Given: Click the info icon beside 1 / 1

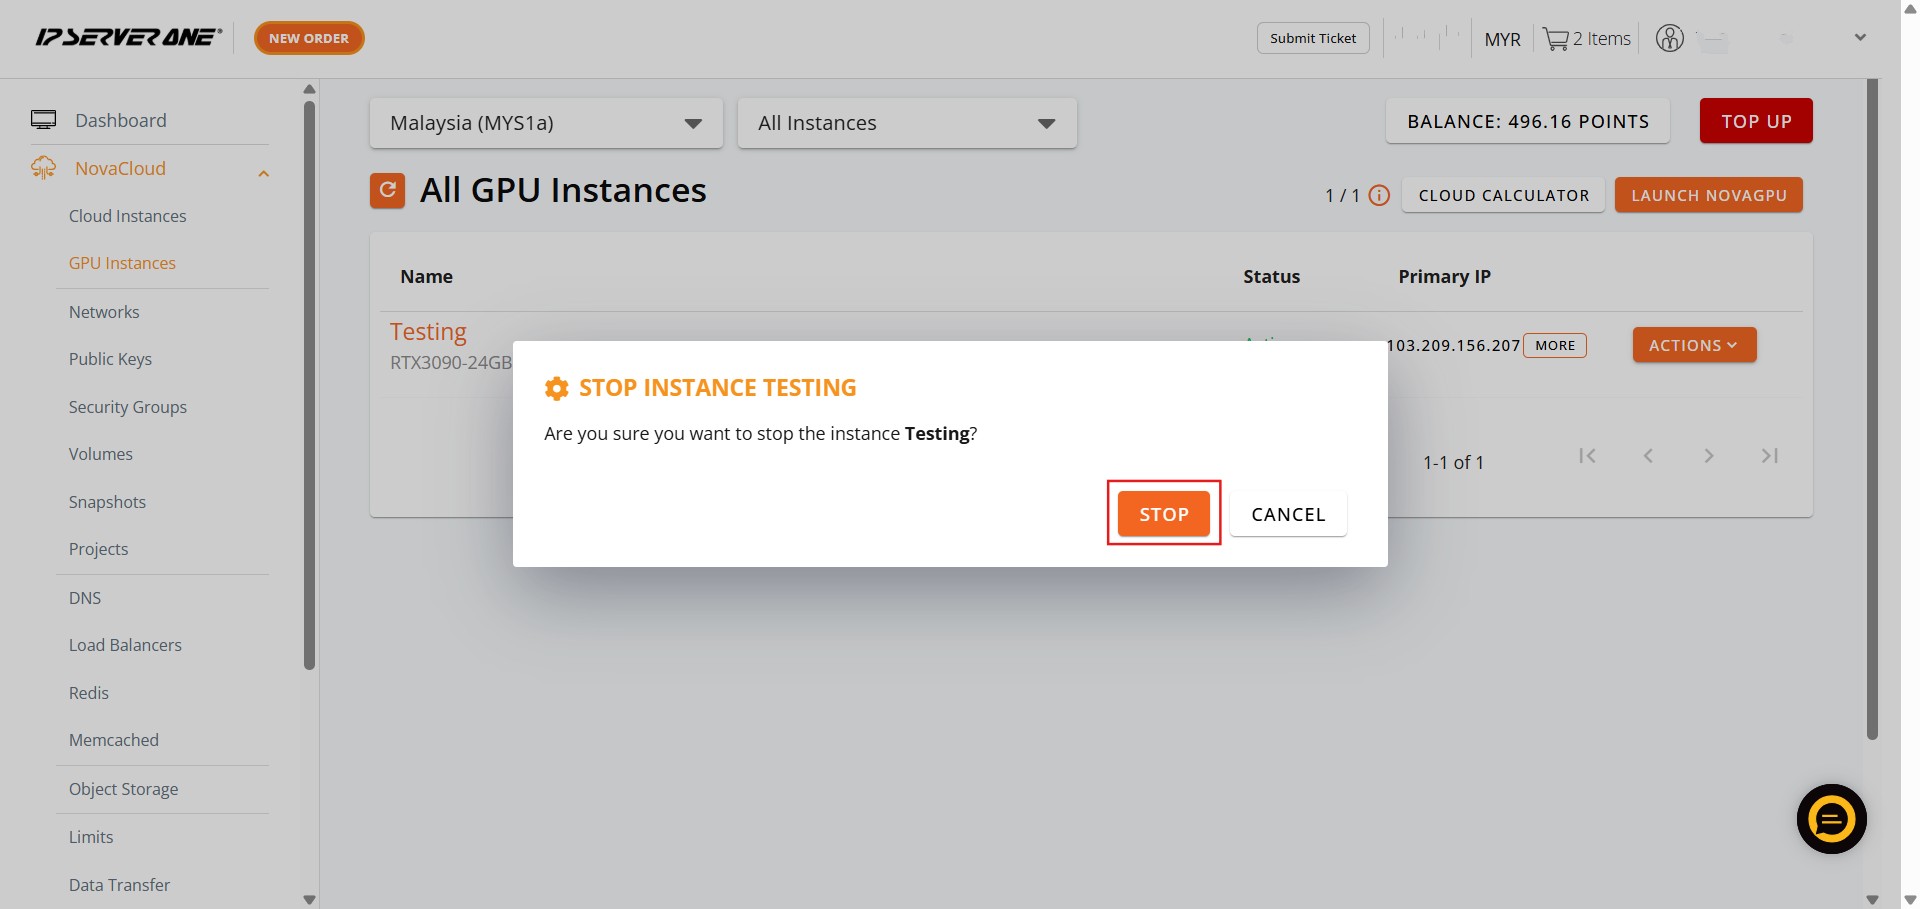Looking at the screenshot, I should click(x=1379, y=196).
